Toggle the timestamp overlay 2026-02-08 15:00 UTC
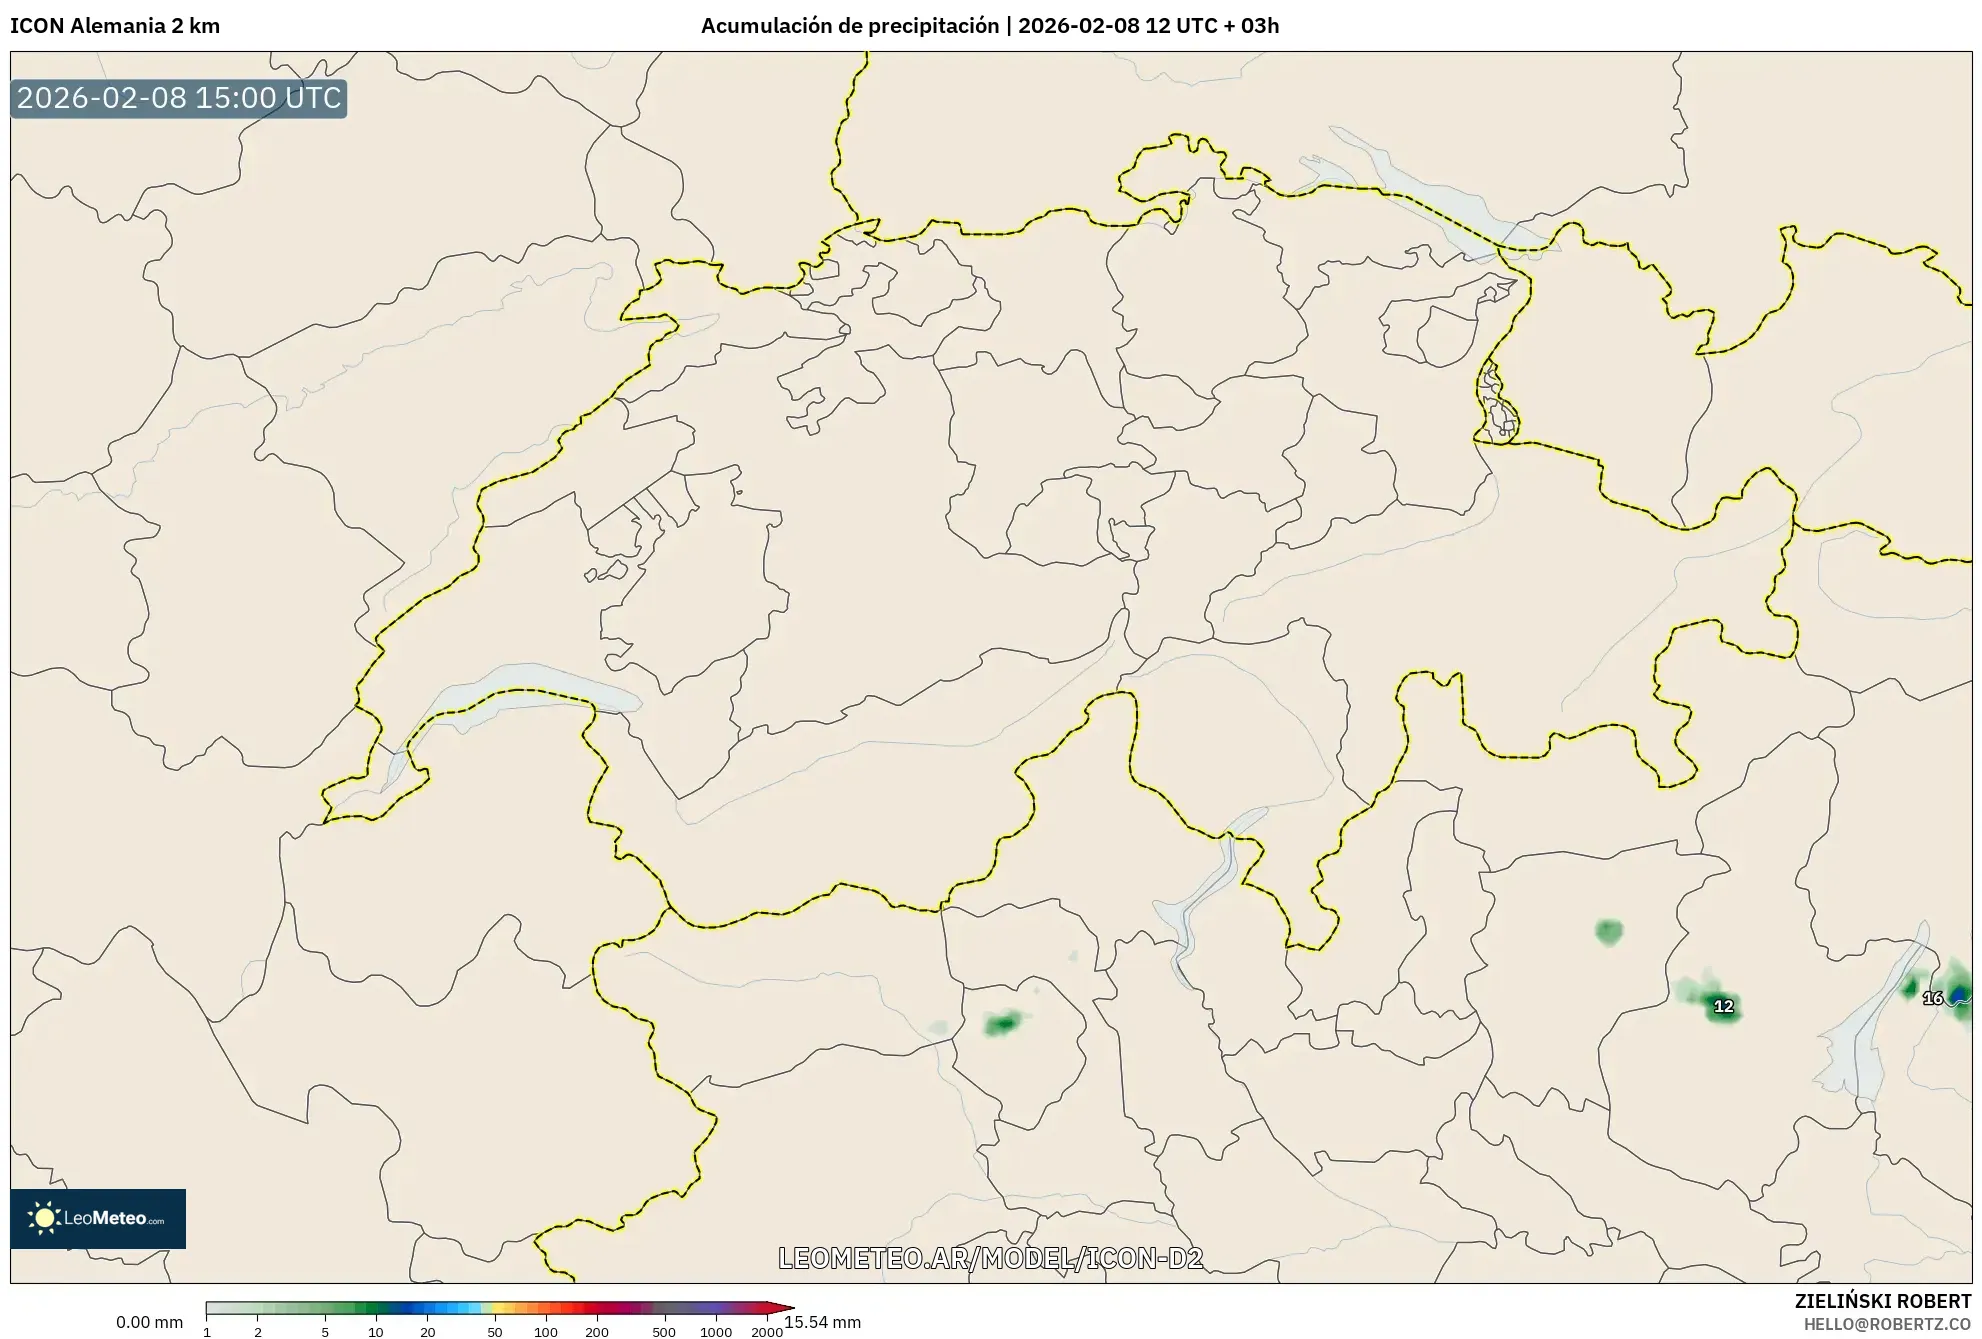The height and width of the screenshot is (1339, 1982). click(180, 98)
